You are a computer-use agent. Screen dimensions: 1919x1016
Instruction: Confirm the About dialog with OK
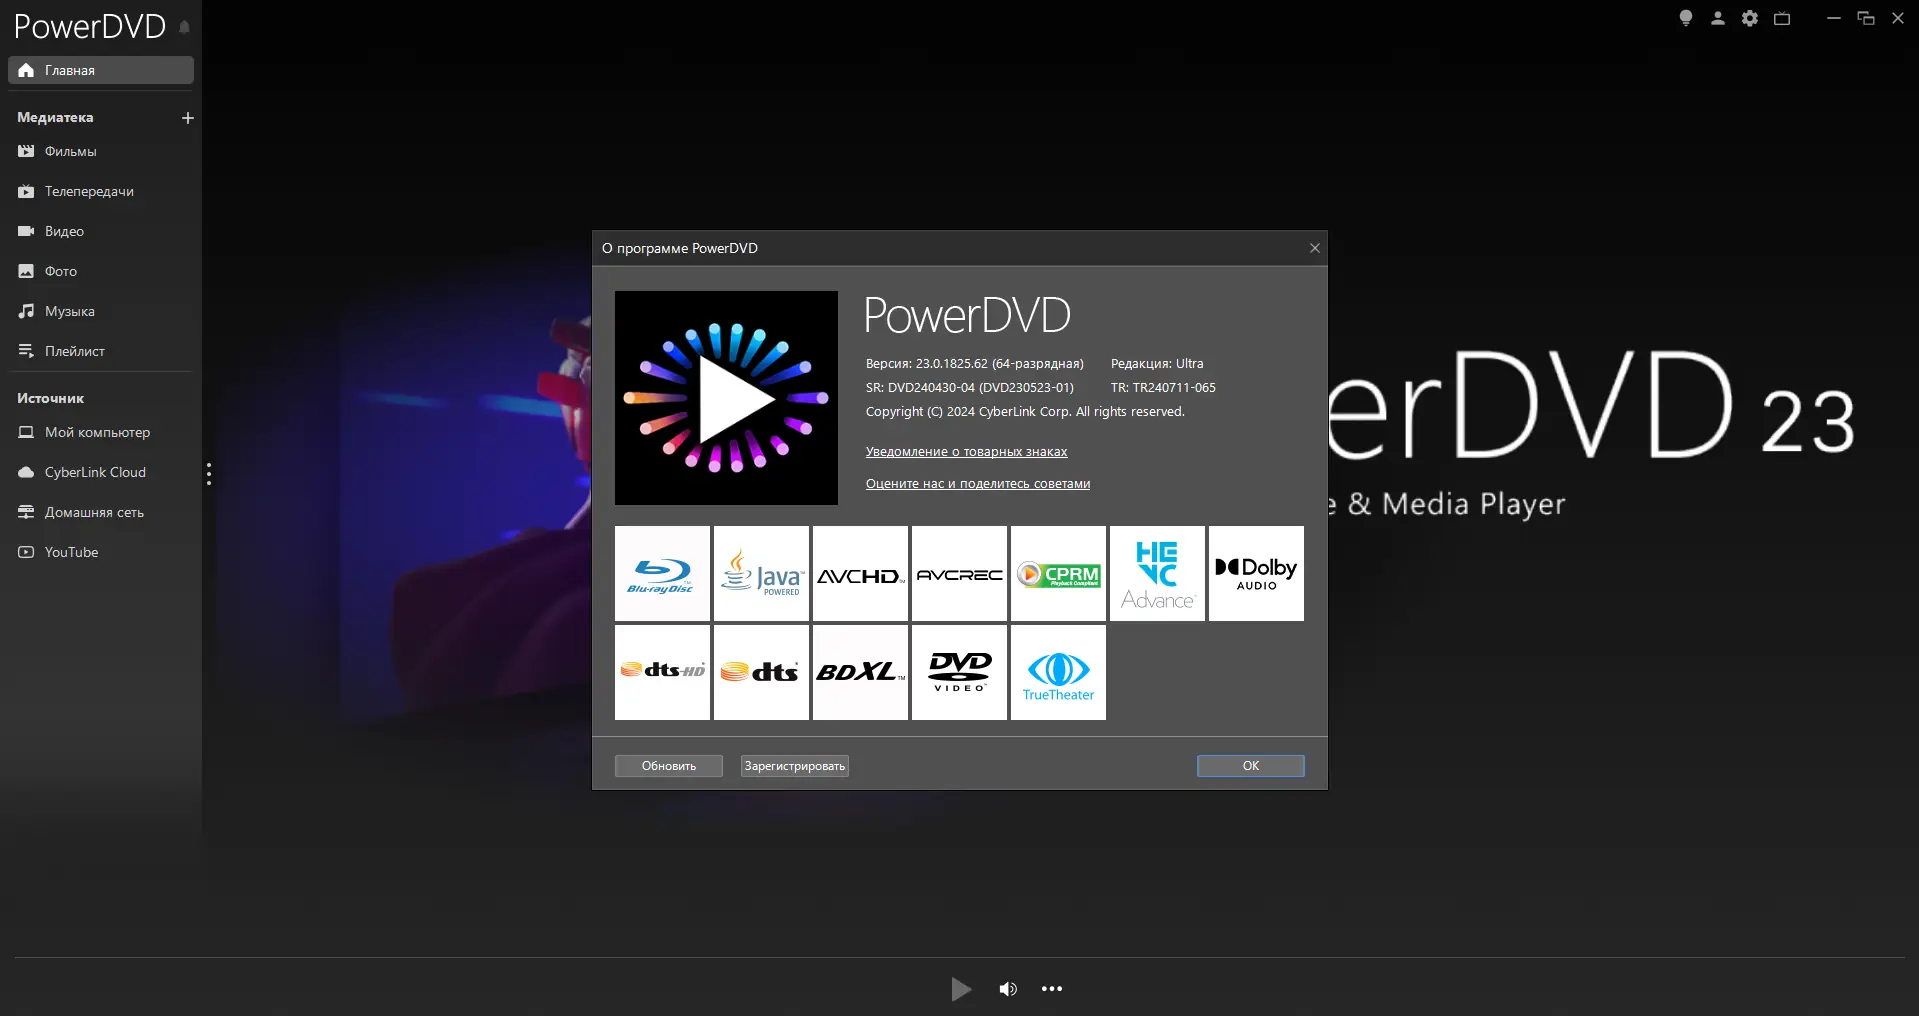(x=1251, y=766)
